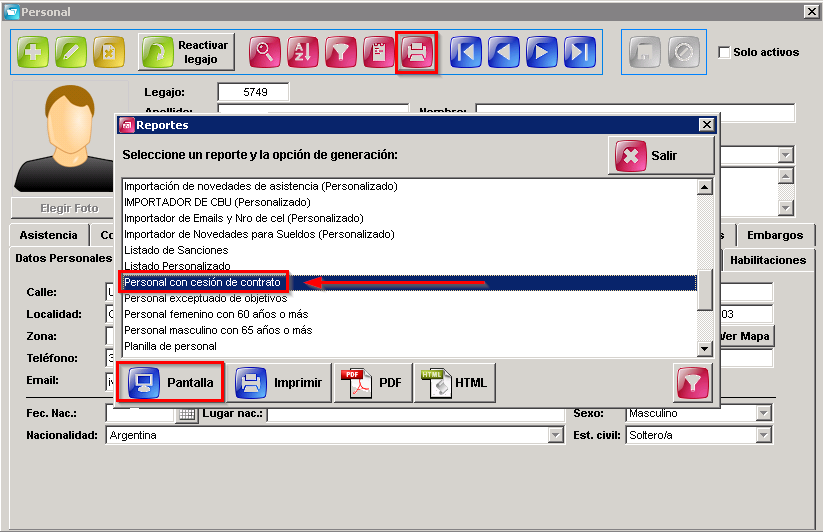Open the magnifier search icon in the toolbar
823x532 pixels.
[265, 52]
